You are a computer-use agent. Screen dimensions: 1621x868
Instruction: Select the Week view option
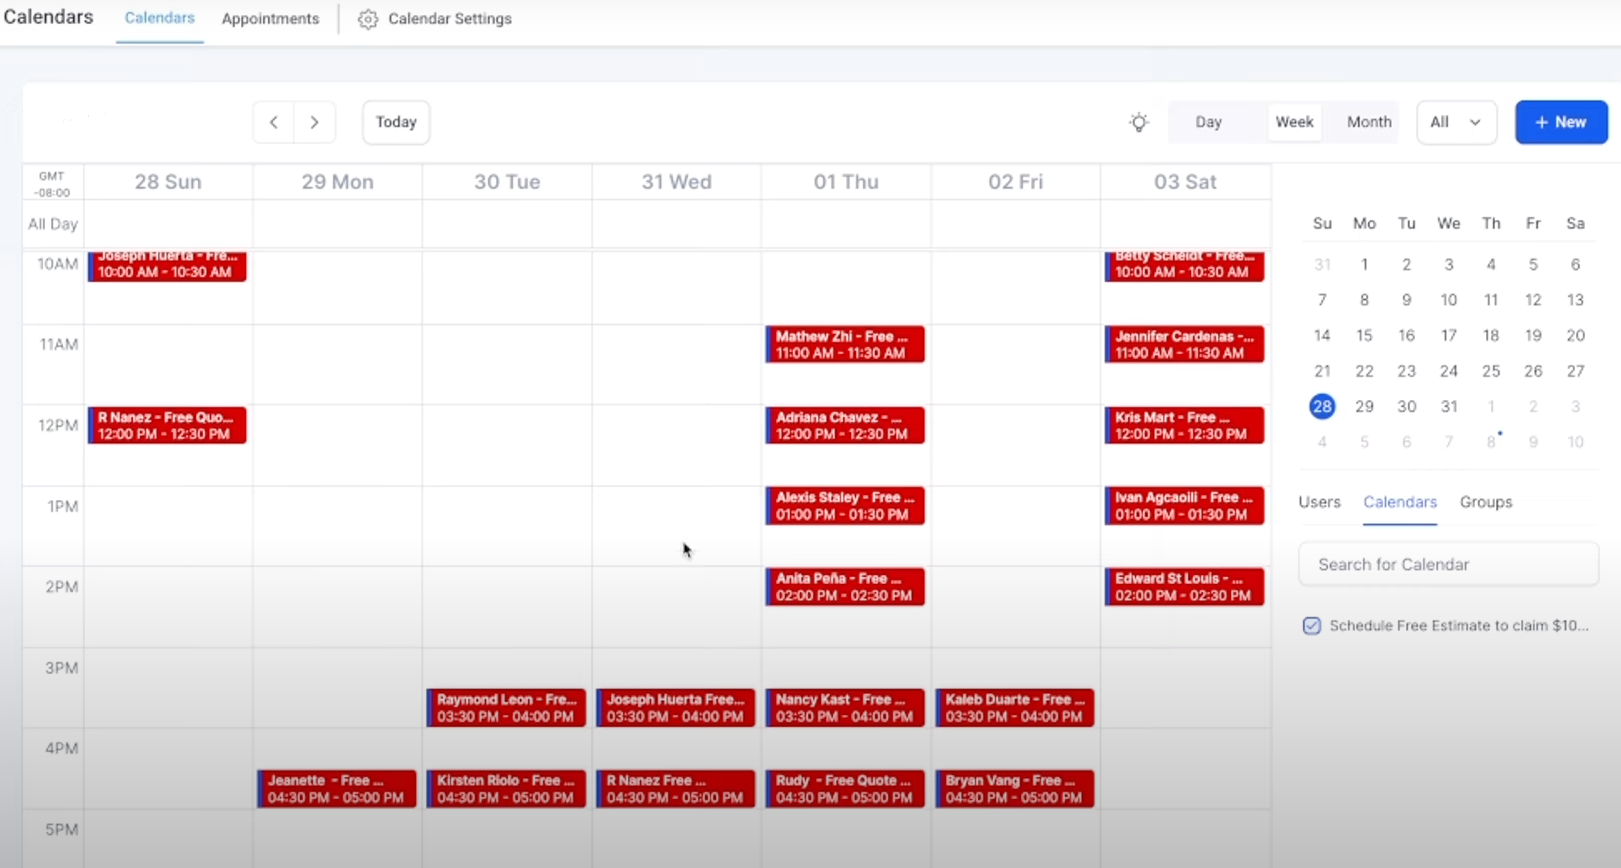(x=1294, y=122)
